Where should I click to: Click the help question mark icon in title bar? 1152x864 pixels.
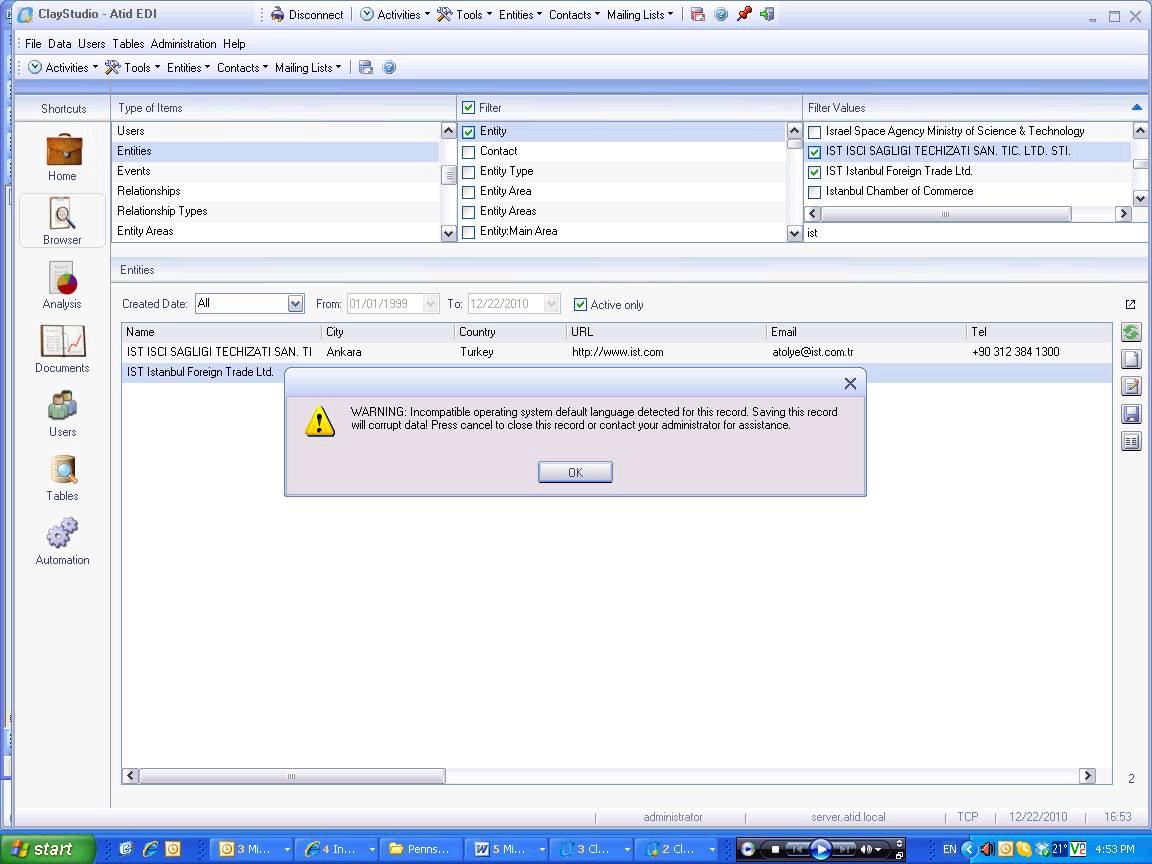pyautogui.click(x=721, y=14)
